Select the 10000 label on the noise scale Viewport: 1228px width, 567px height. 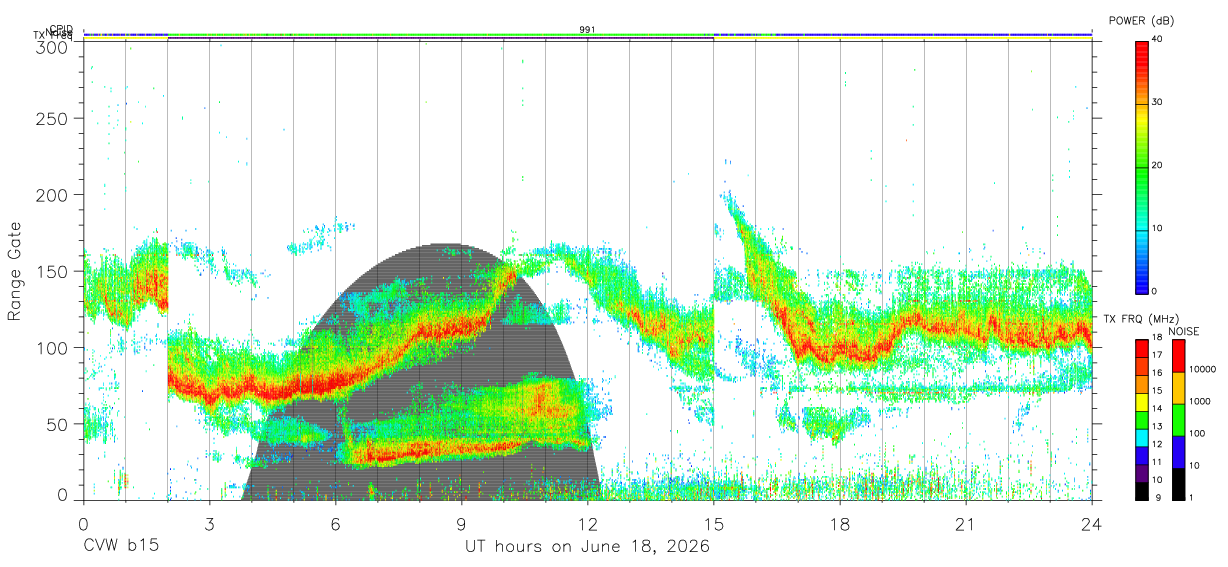(1201, 370)
